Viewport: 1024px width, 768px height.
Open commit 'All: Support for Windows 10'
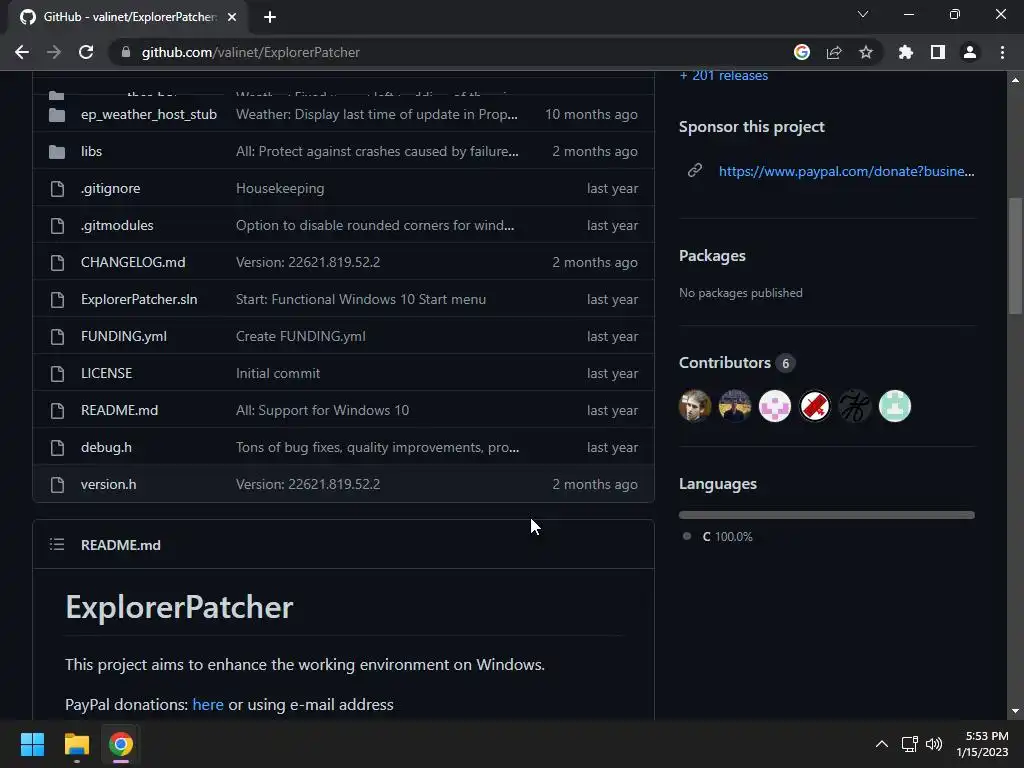[323, 410]
